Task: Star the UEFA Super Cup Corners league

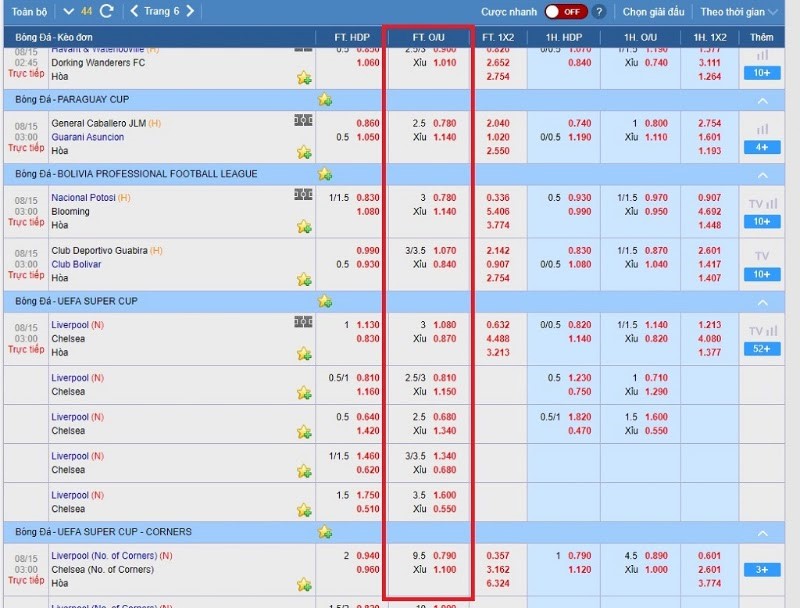Action: pos(325,532)
